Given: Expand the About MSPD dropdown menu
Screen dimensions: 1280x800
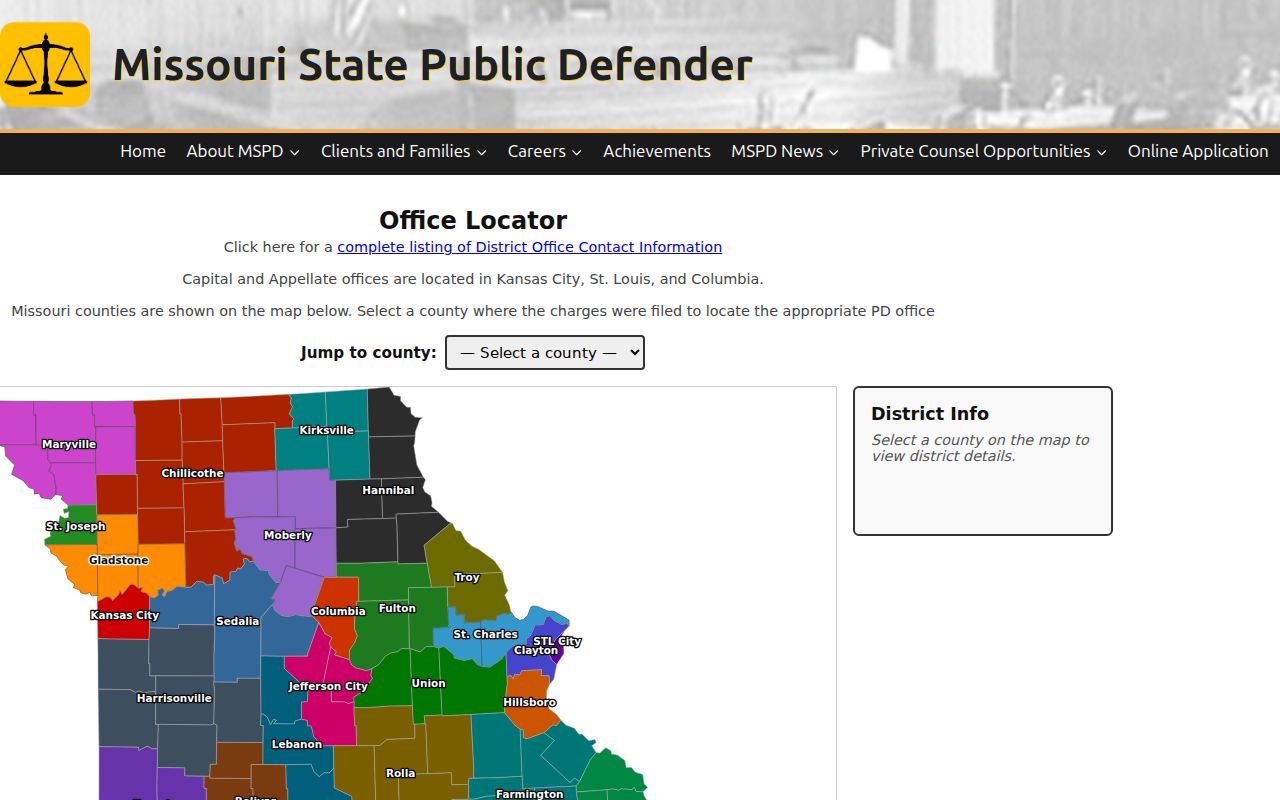Looking at the screenshot, I should (243, 151).
